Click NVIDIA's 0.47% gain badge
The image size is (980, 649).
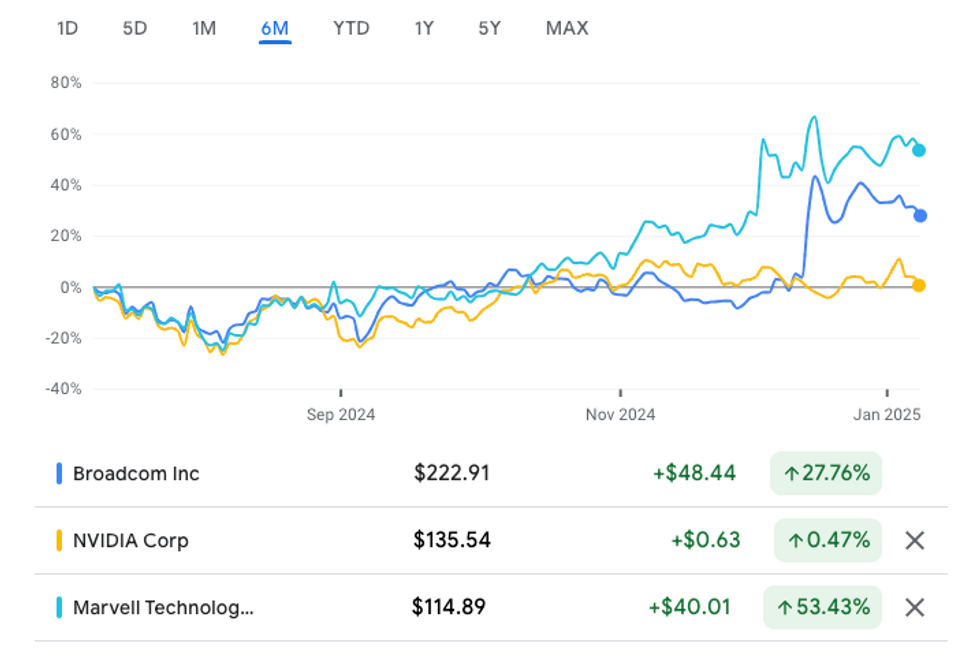tap(828, 541)
